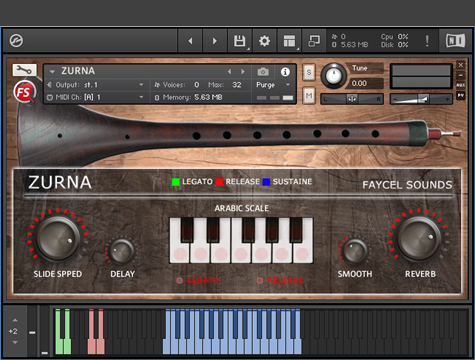Play the first red release keyswitch key

91,347
